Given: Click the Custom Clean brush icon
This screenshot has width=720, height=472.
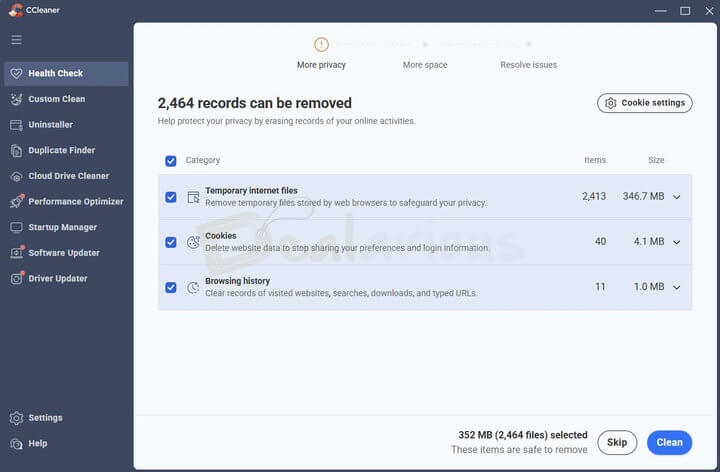Looking at the screenshot, I should (17, 99).
